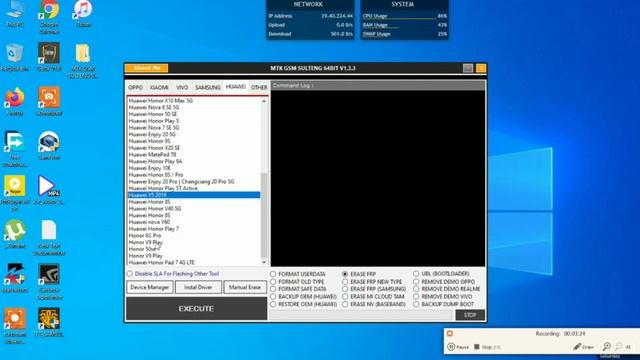Click the Install Driver button
640x360 pixels.
[198, 287]
